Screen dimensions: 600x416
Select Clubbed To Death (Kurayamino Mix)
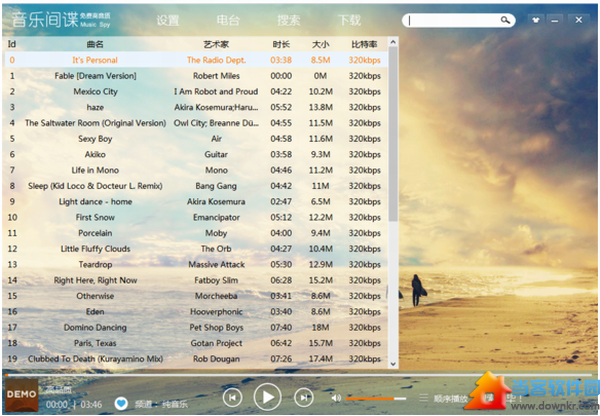click(95, 359)
